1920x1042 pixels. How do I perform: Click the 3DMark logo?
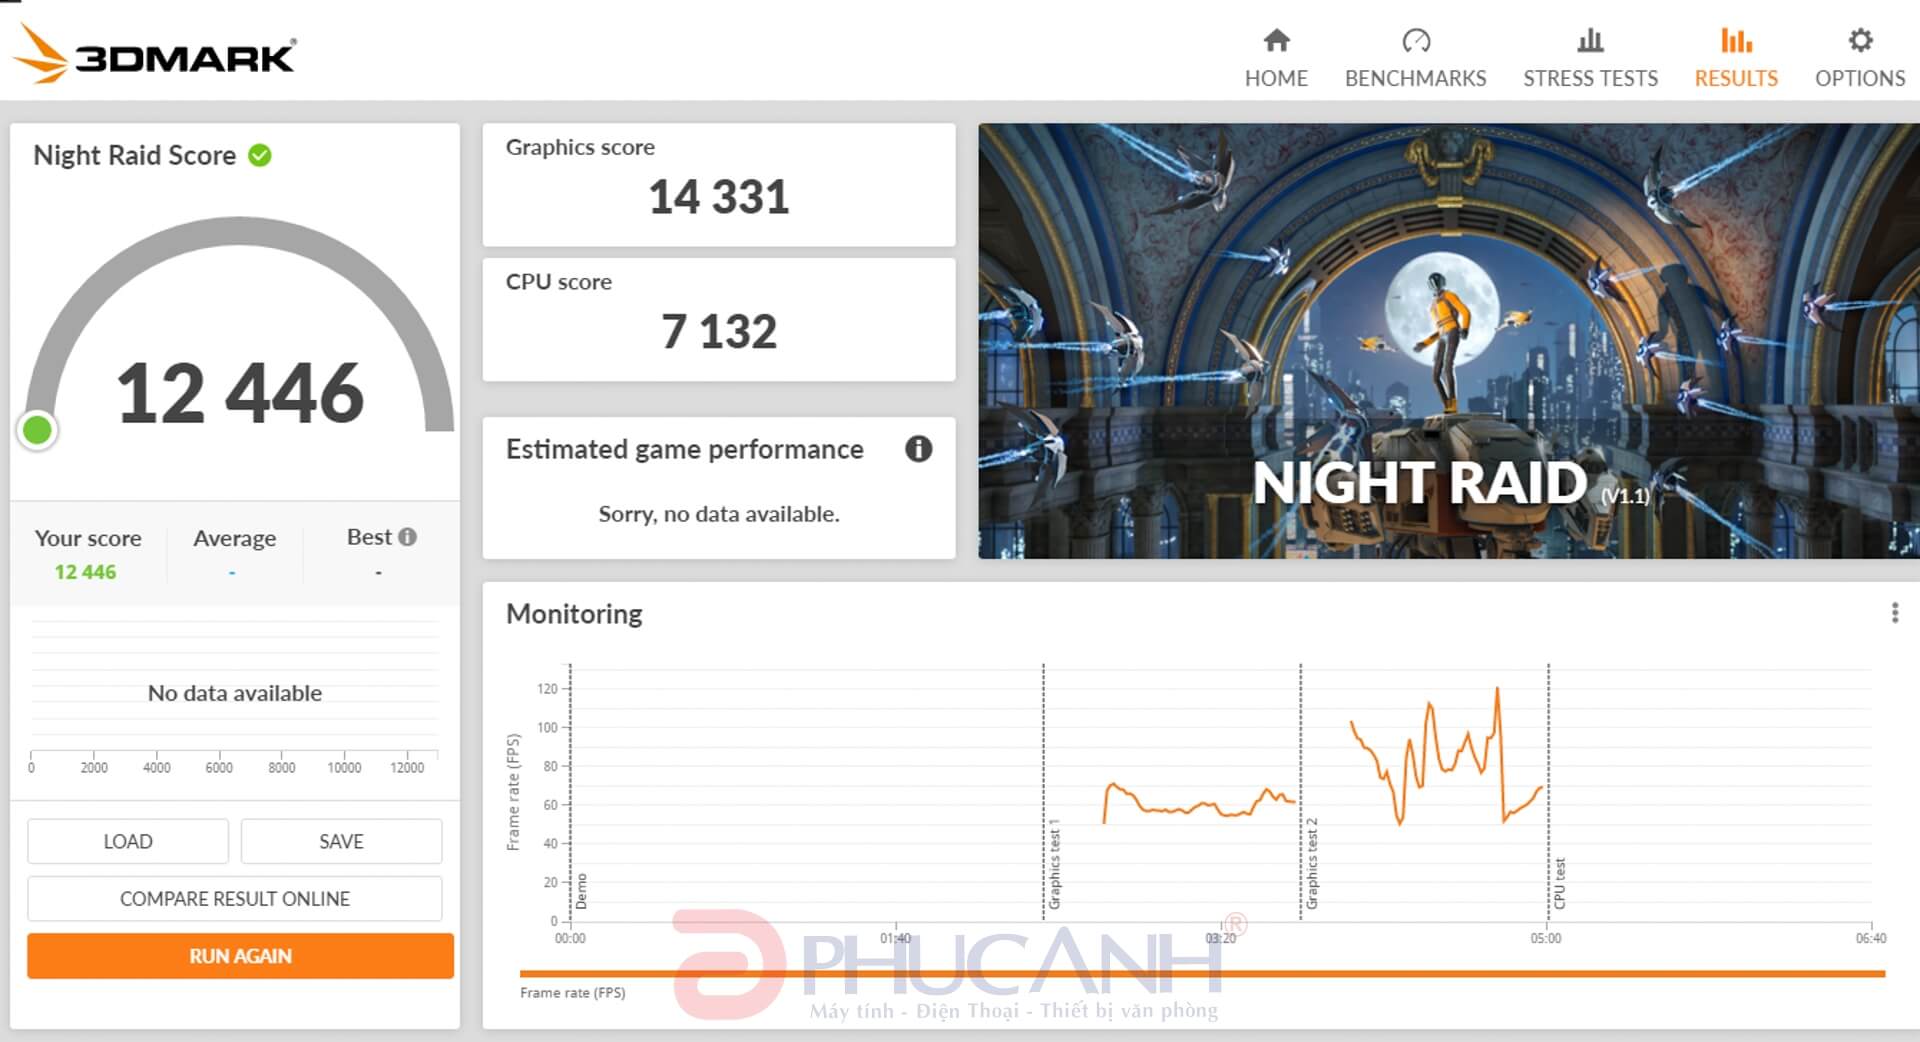(155, 53)
